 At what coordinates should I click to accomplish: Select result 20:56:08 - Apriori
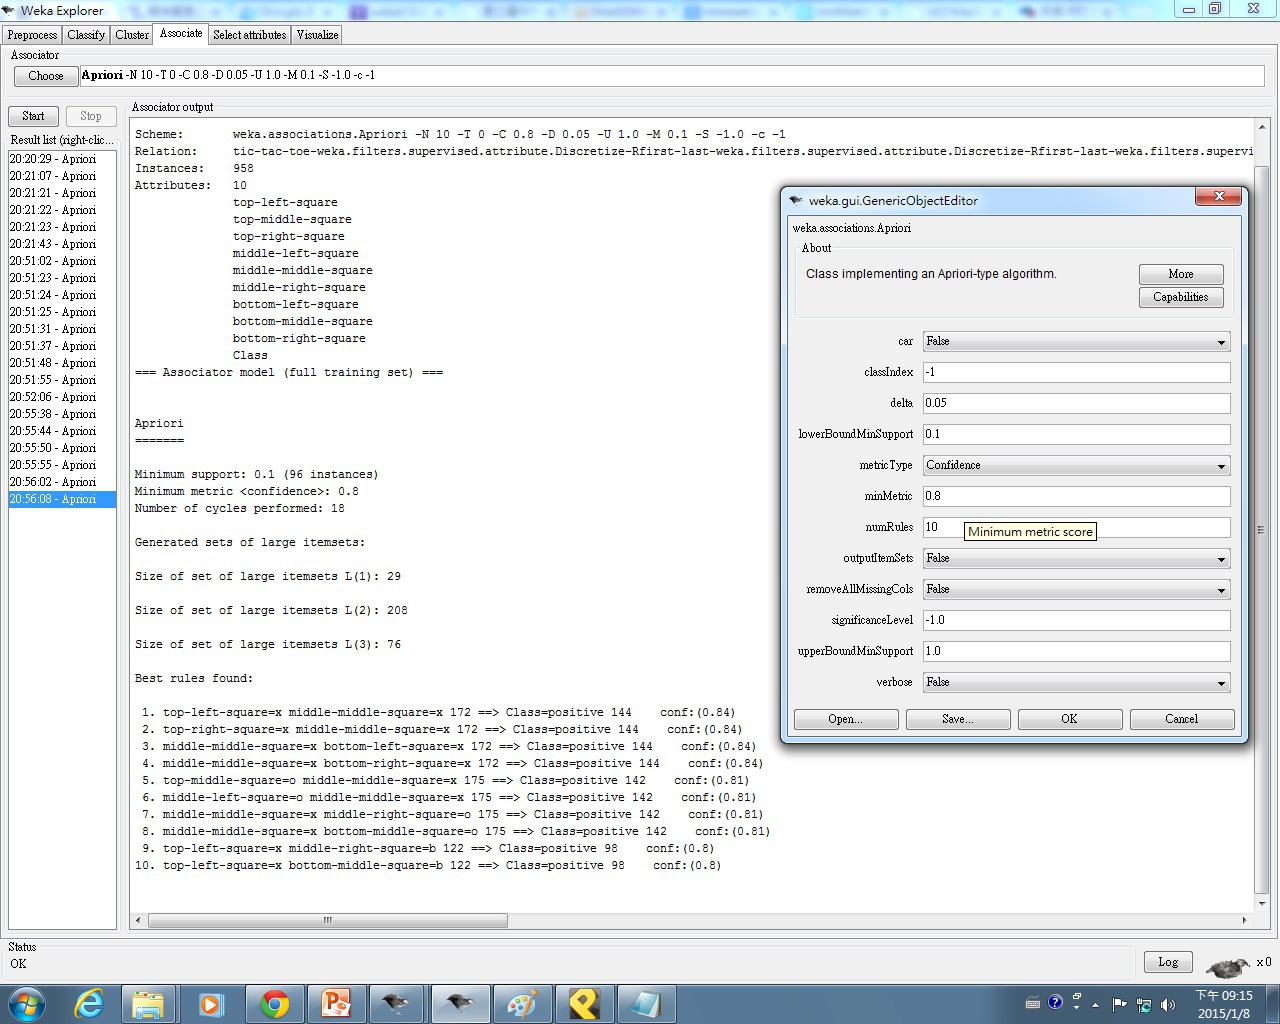click(x=62, y=499)
